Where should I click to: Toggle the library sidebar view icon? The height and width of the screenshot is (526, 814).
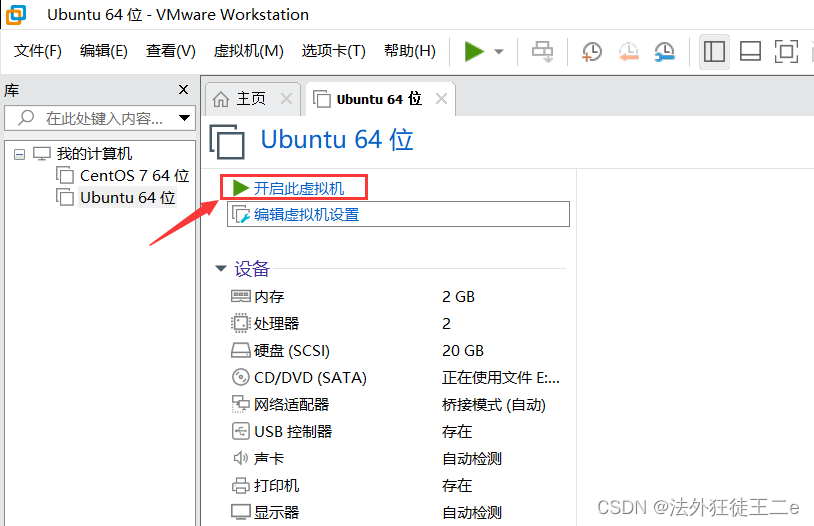coord(714,51)
